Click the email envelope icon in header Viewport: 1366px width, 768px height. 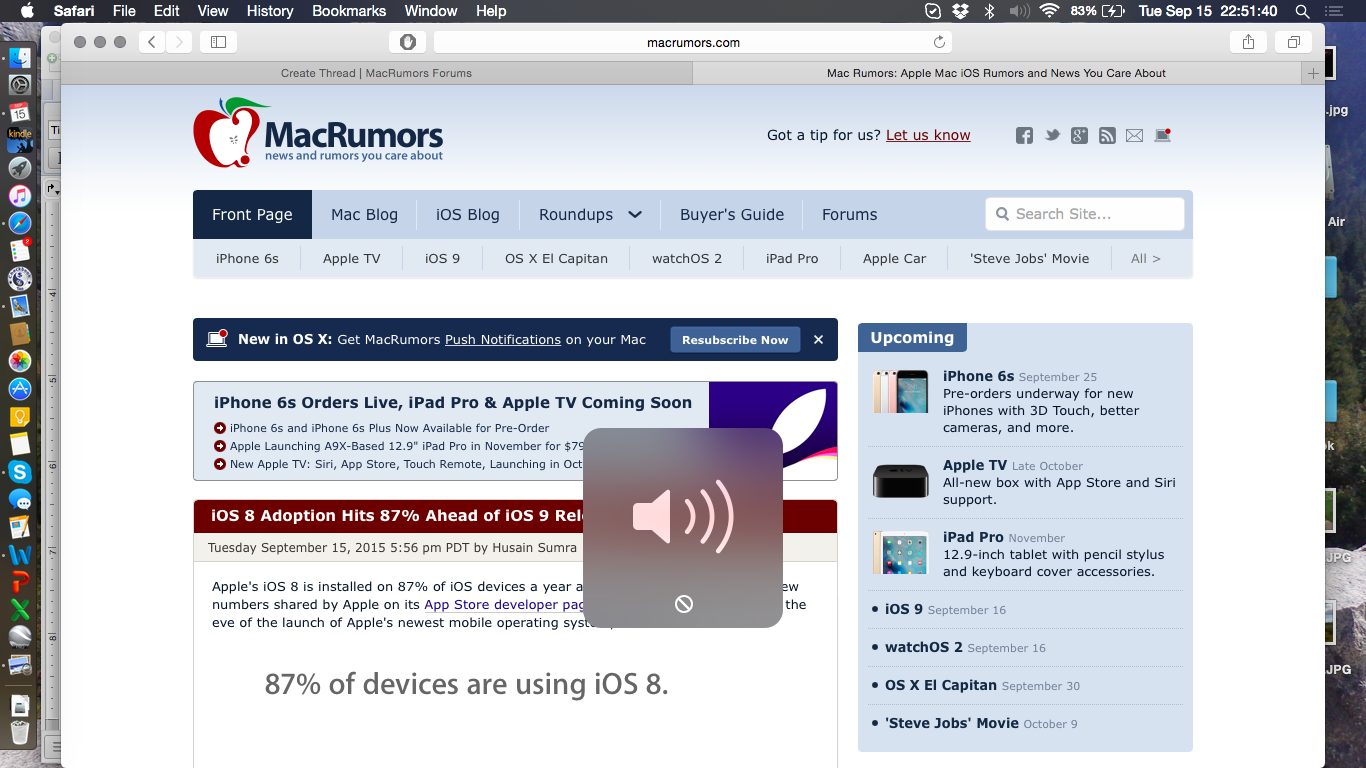(1134, 136)
